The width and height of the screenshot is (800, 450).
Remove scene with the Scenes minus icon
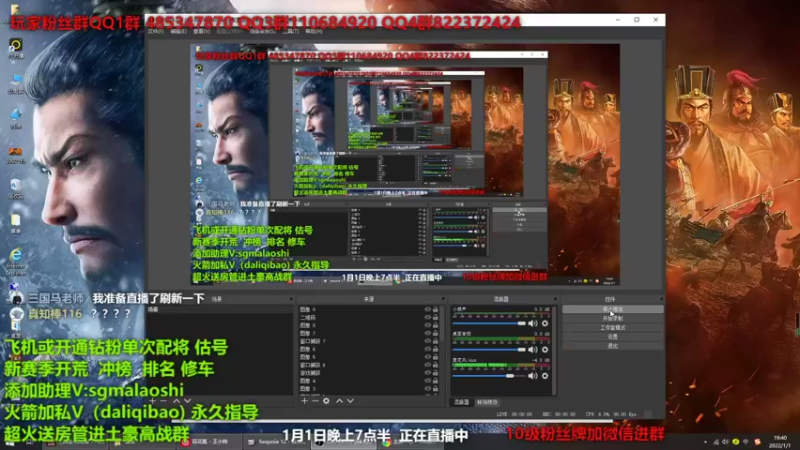(163, 401)
